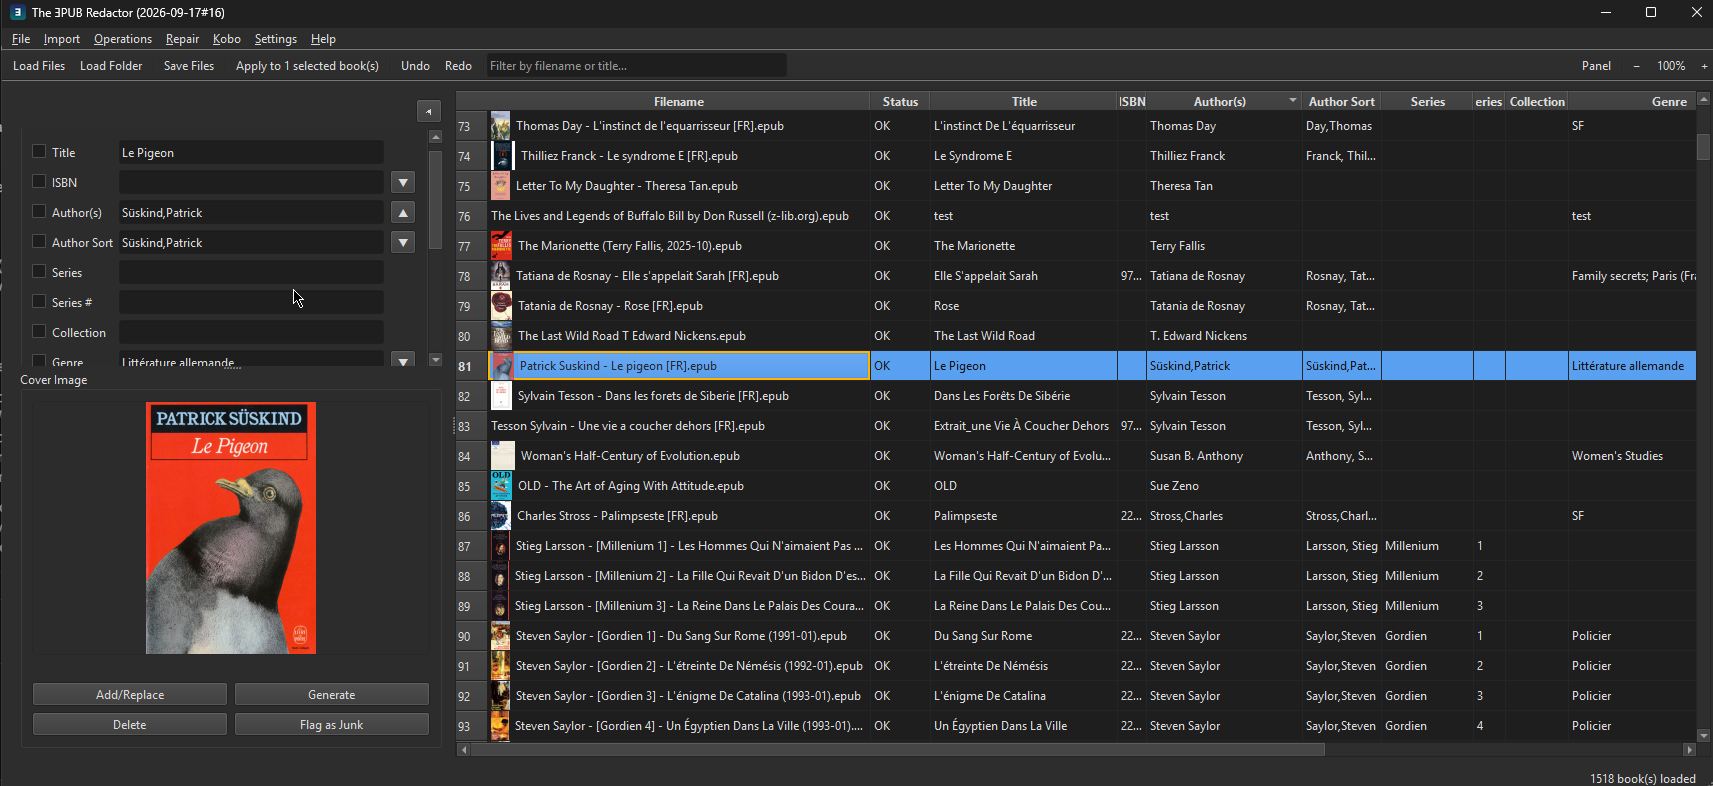Click Load Folder in the toolbar

pyautogui.click(x=111, y=66)
